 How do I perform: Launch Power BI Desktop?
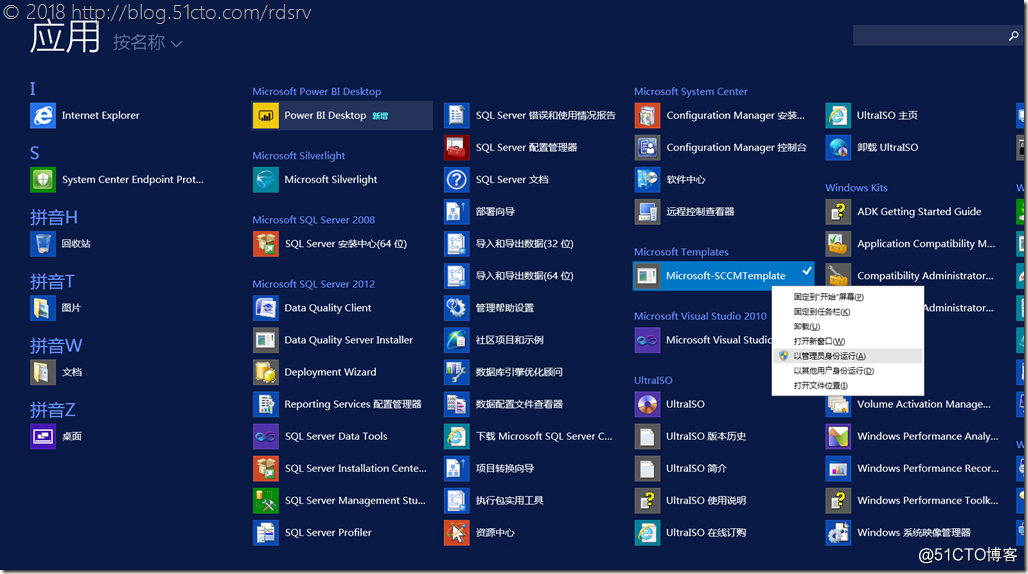click(342, 115)
